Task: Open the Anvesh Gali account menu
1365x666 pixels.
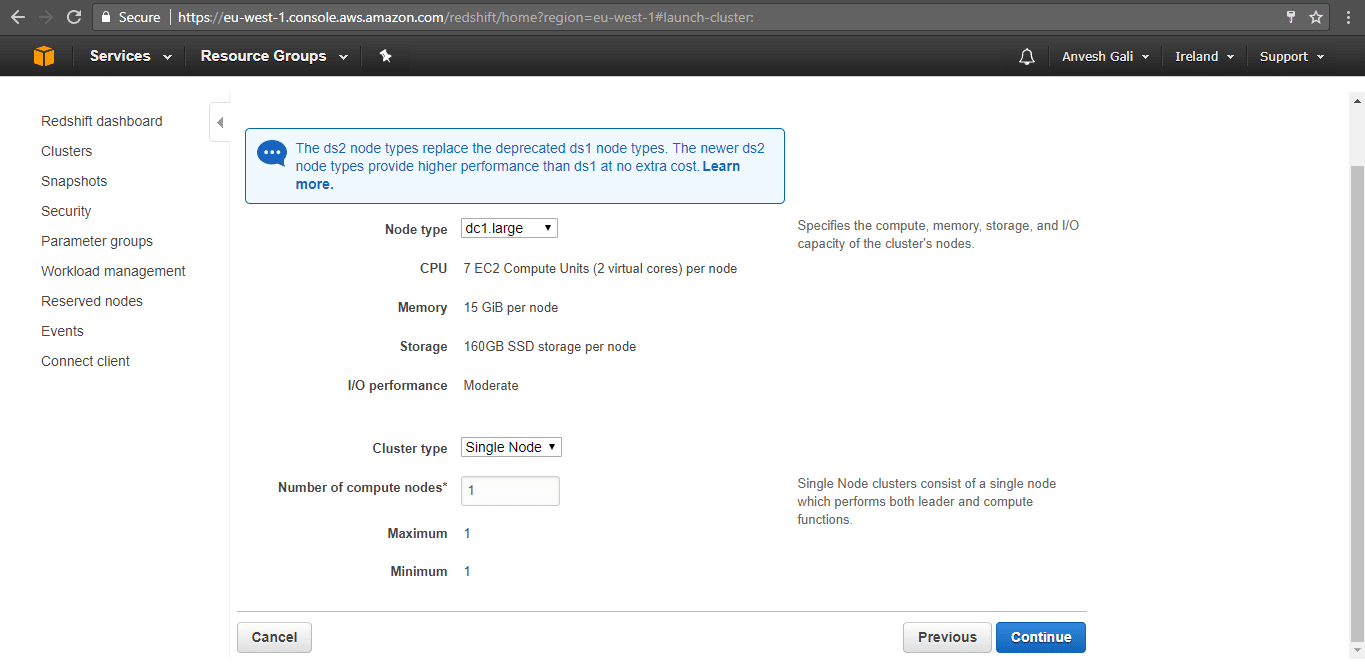Action: click(1105, 57)
